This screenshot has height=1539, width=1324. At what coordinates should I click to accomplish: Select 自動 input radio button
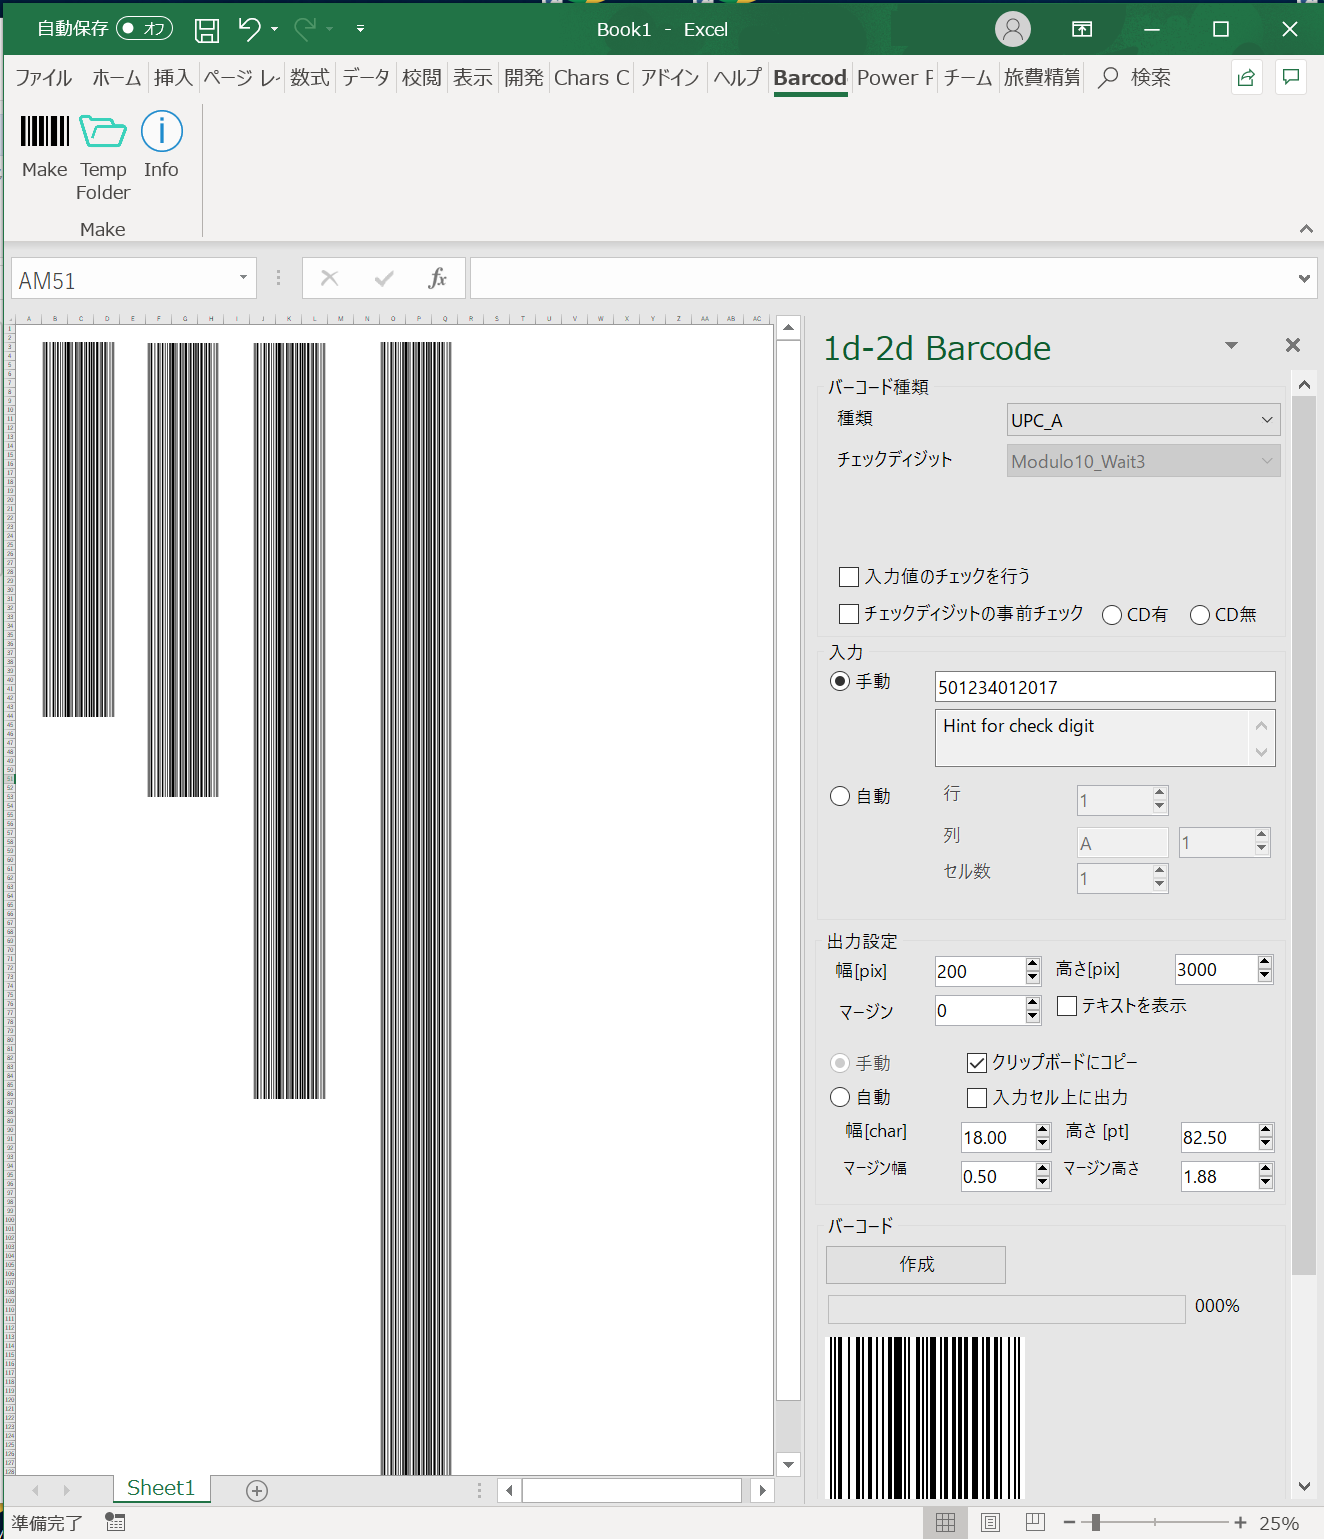coord(840,796)
